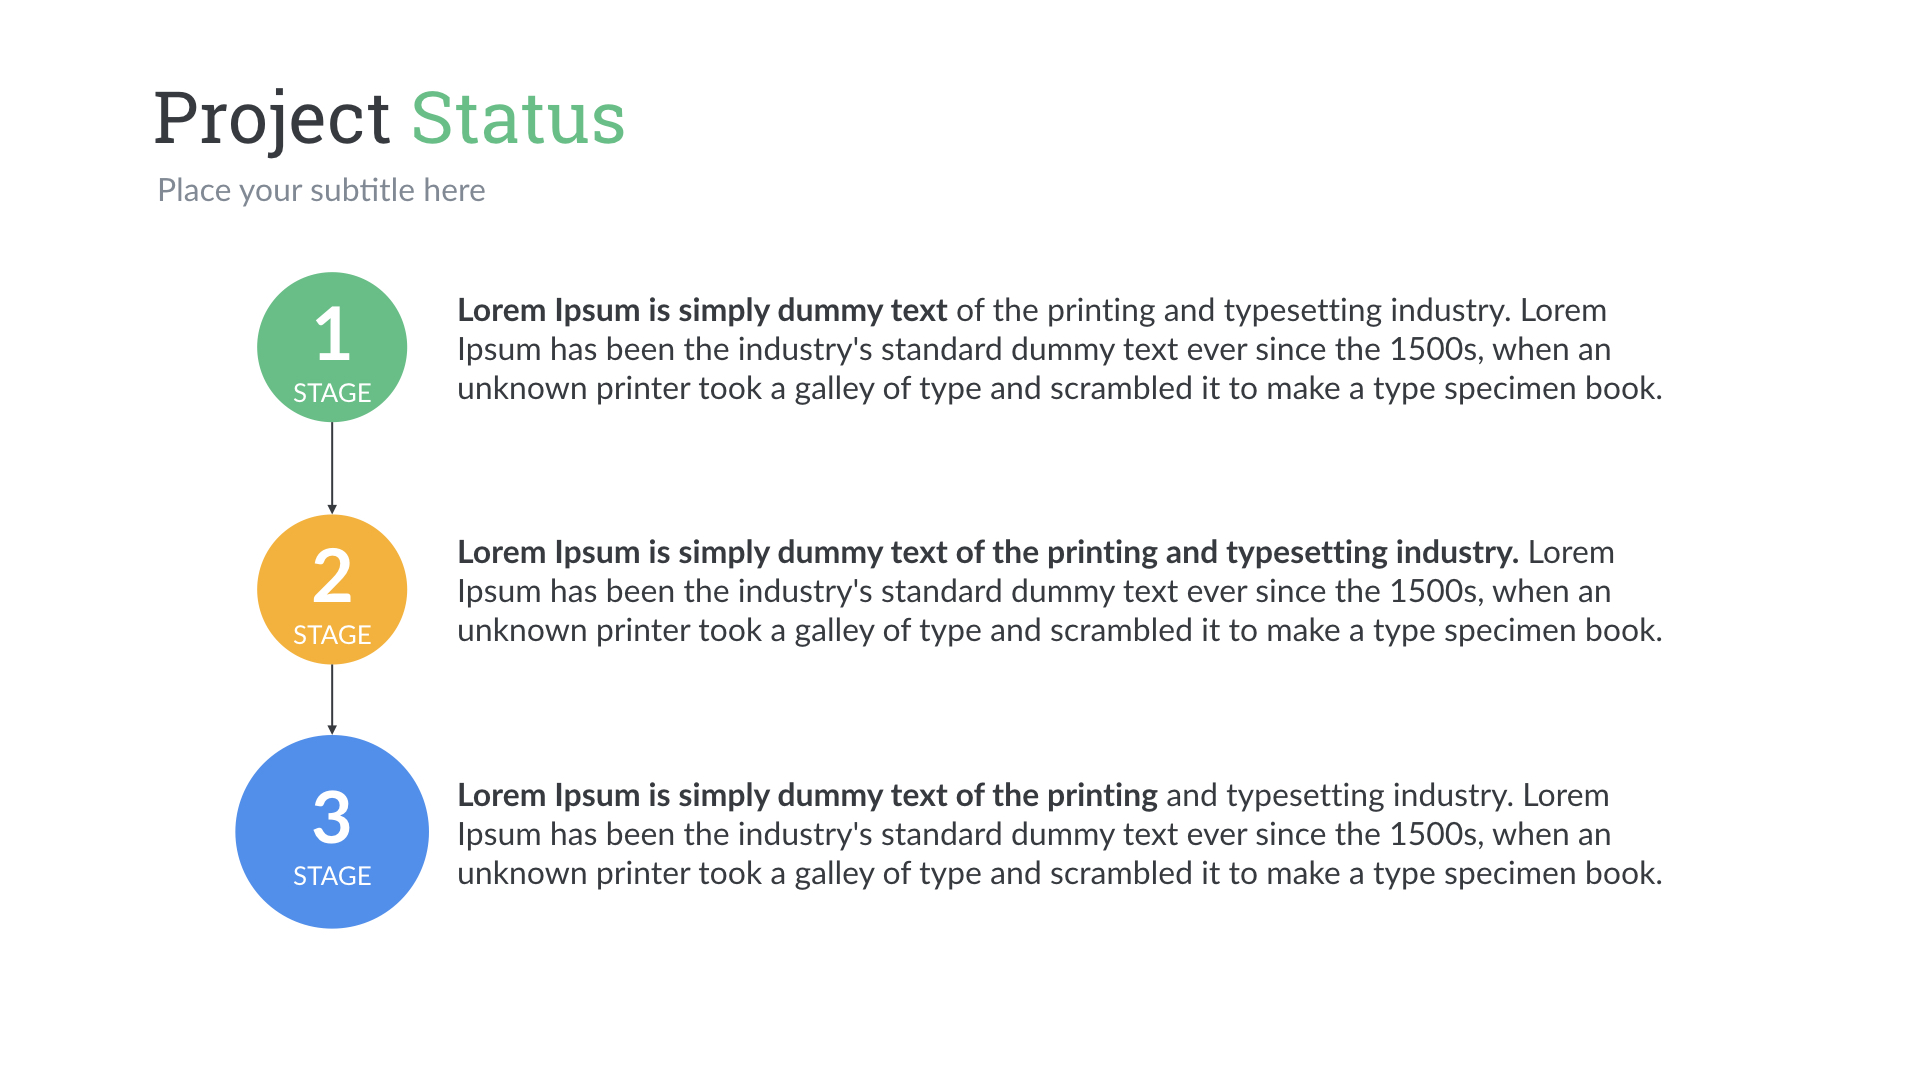Click the bold text beside stage 3
This screenshot has height=1080, width=1920.
coord(807,795)
